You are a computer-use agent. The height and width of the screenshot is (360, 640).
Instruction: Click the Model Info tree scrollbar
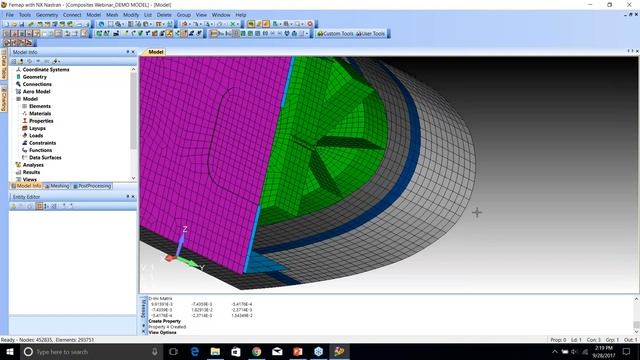(133, 111)
